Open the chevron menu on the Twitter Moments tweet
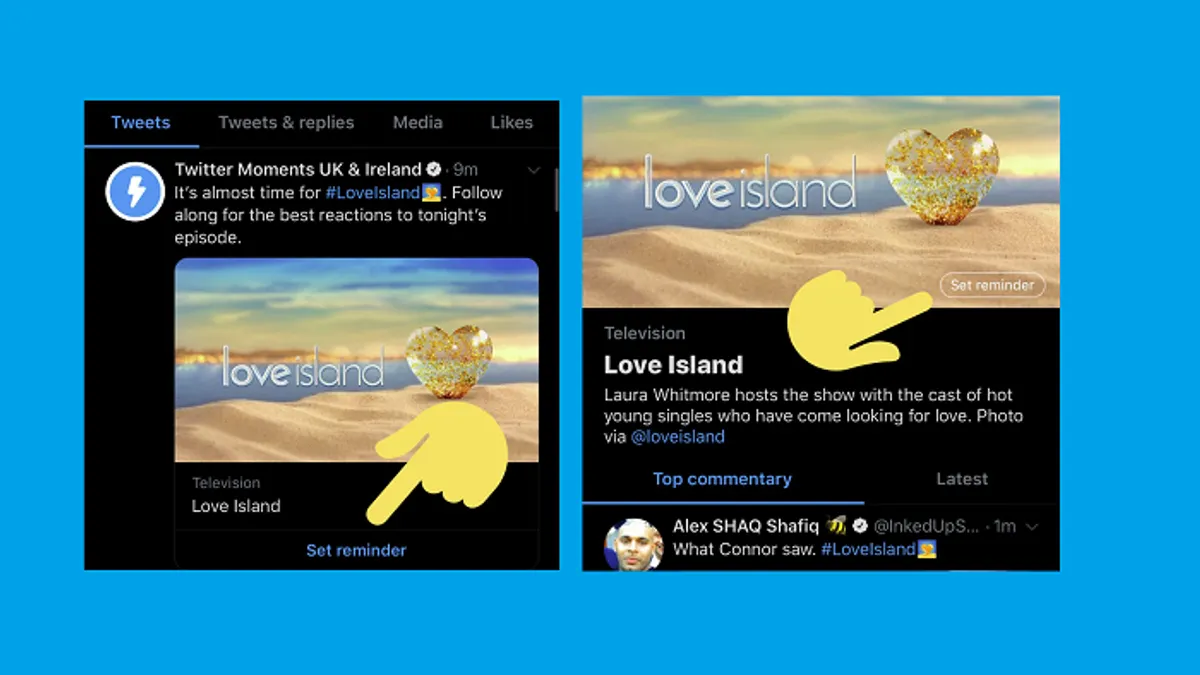Viewport: 1200px width, 675px height. point(534,170)
